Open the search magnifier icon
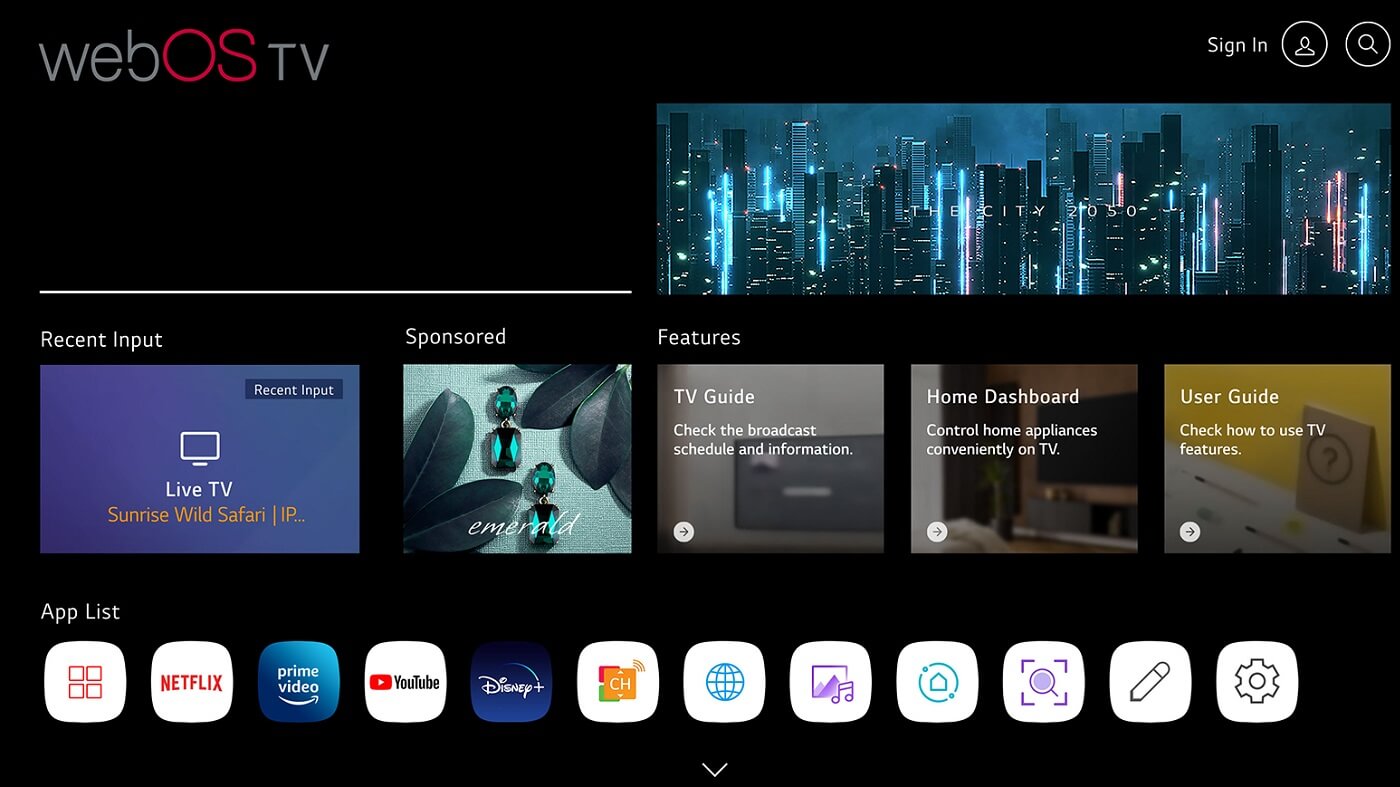This screenshot has width=1400, height=787. (1367, 45)
